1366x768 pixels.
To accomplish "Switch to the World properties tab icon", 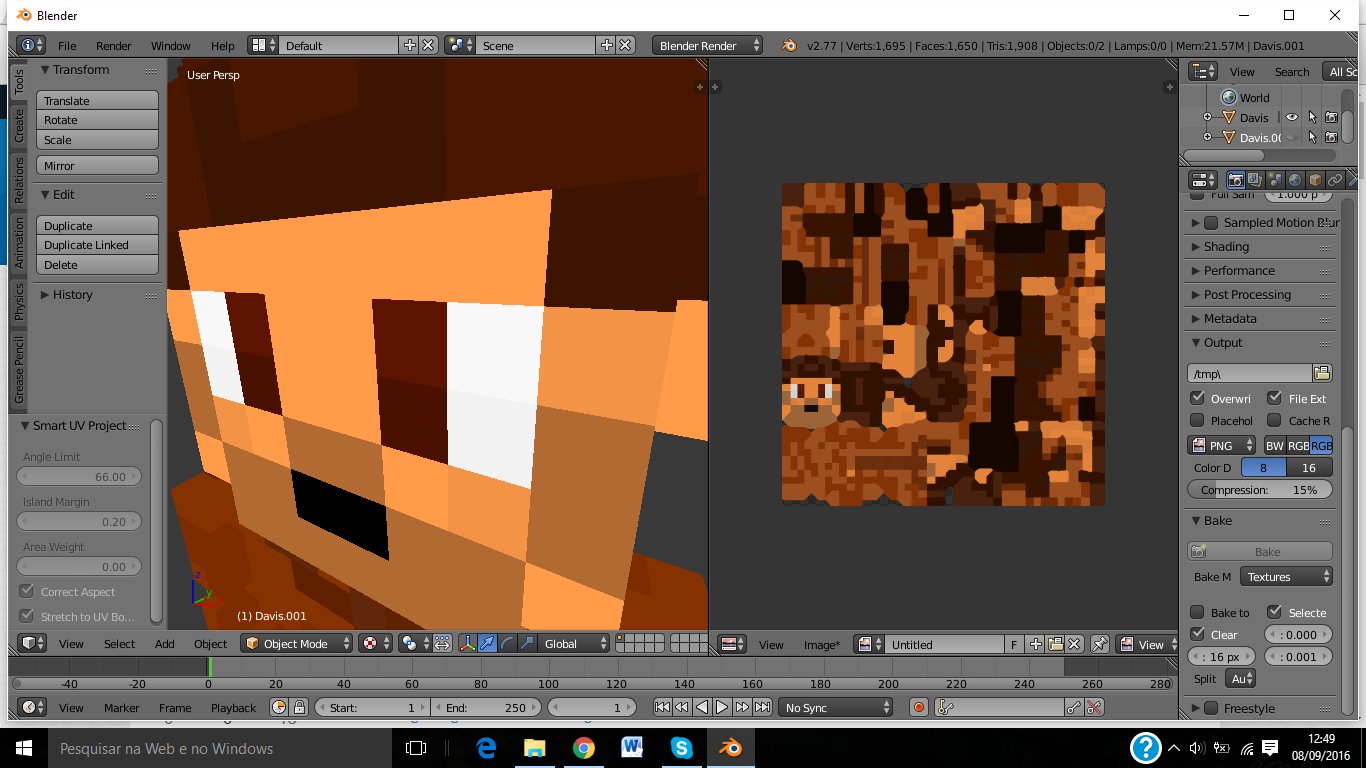I will tap(1295, 180).
